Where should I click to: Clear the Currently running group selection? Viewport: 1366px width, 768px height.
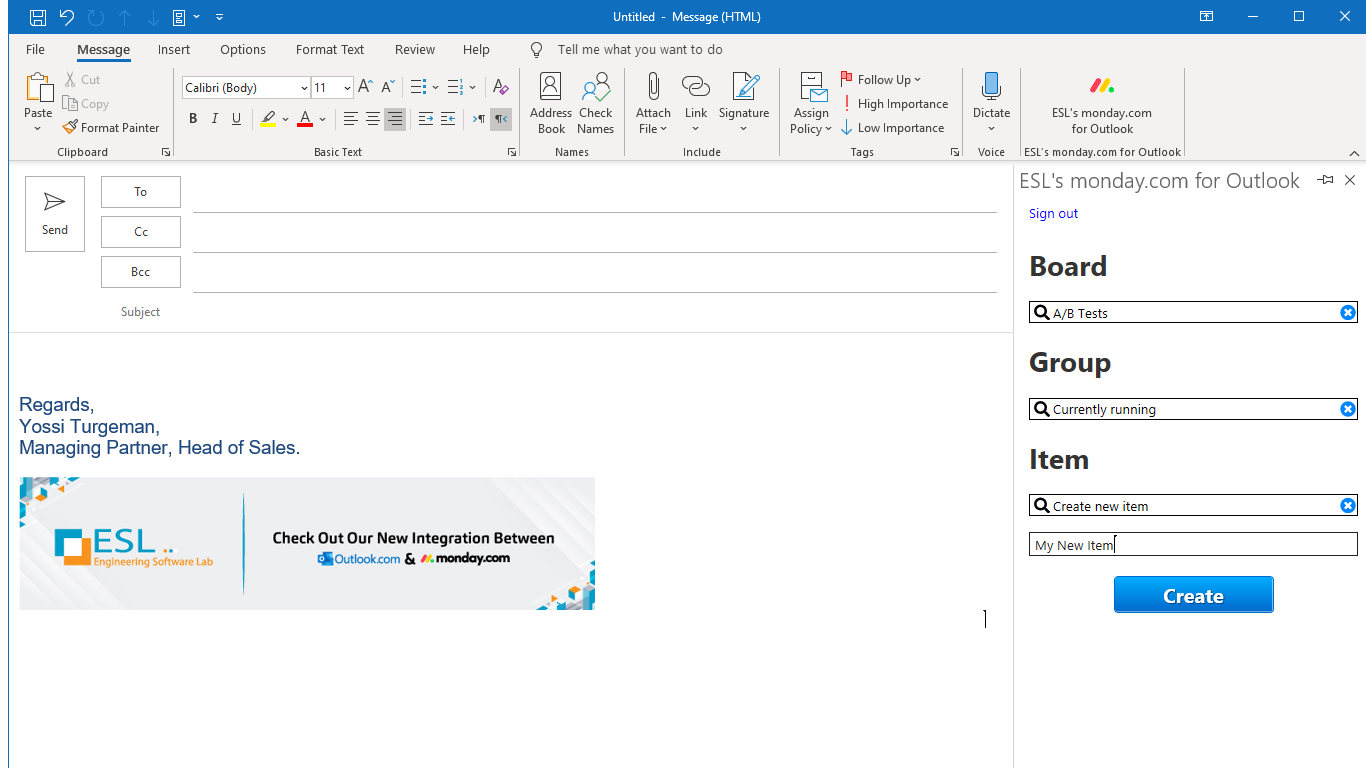(x=1348, y=409)
